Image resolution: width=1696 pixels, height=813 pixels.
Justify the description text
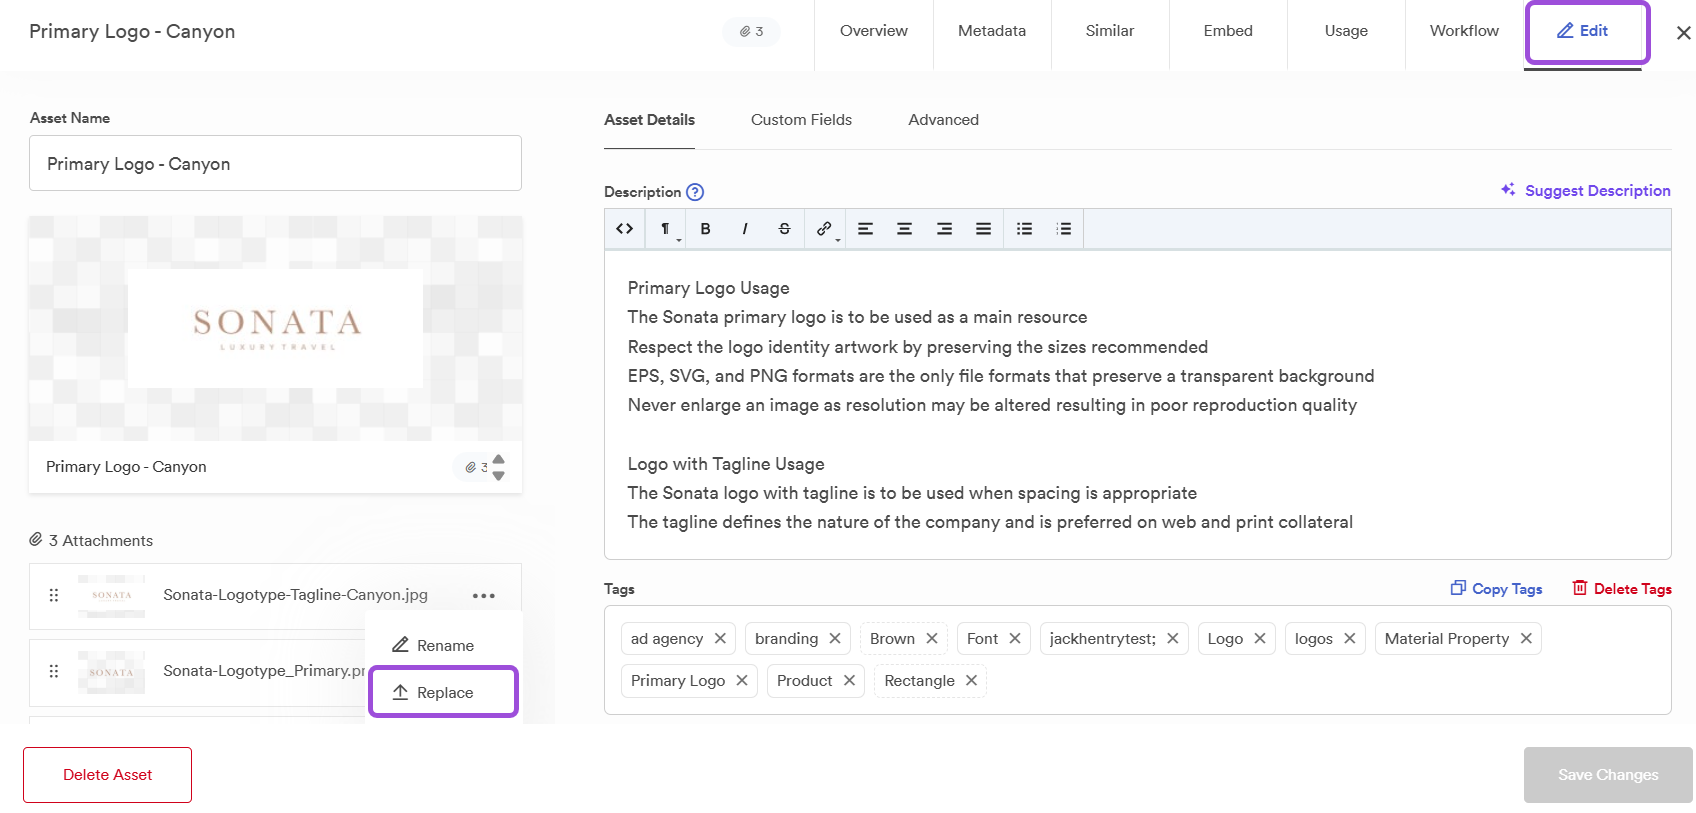click(984, 229)
